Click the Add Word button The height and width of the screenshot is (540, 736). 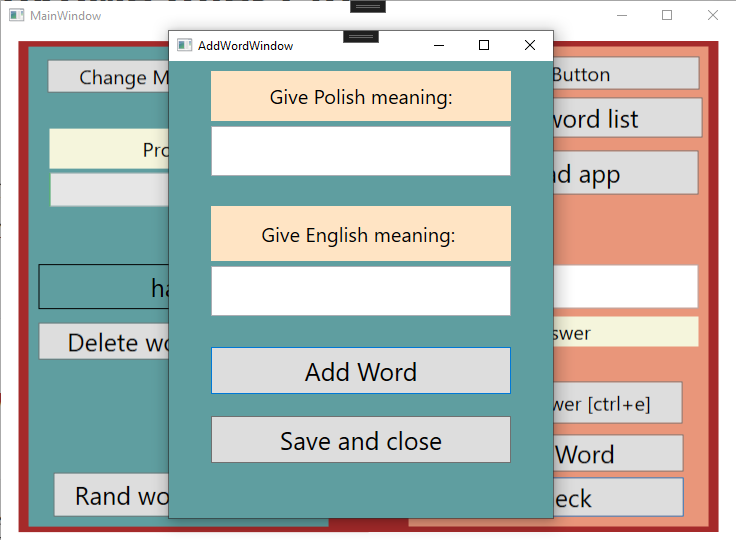coord(360,370)
